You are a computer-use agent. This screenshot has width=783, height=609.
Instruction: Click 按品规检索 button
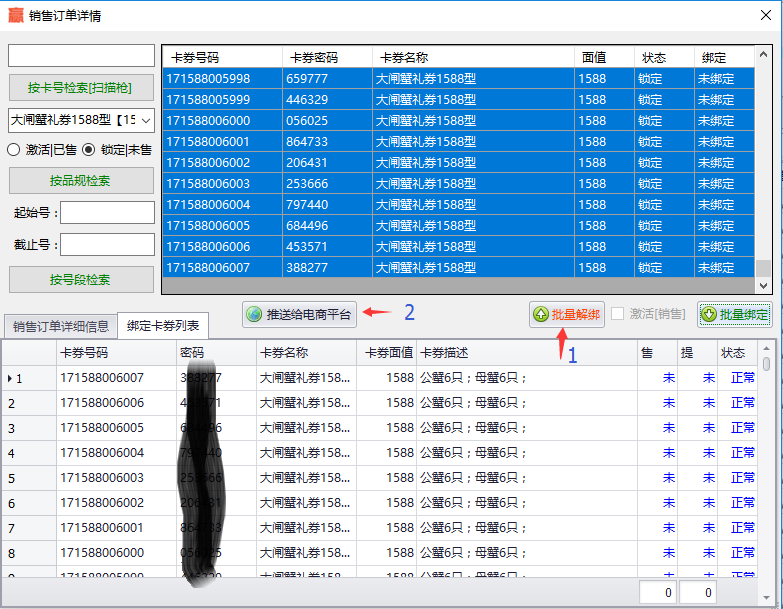pos(81,181)
